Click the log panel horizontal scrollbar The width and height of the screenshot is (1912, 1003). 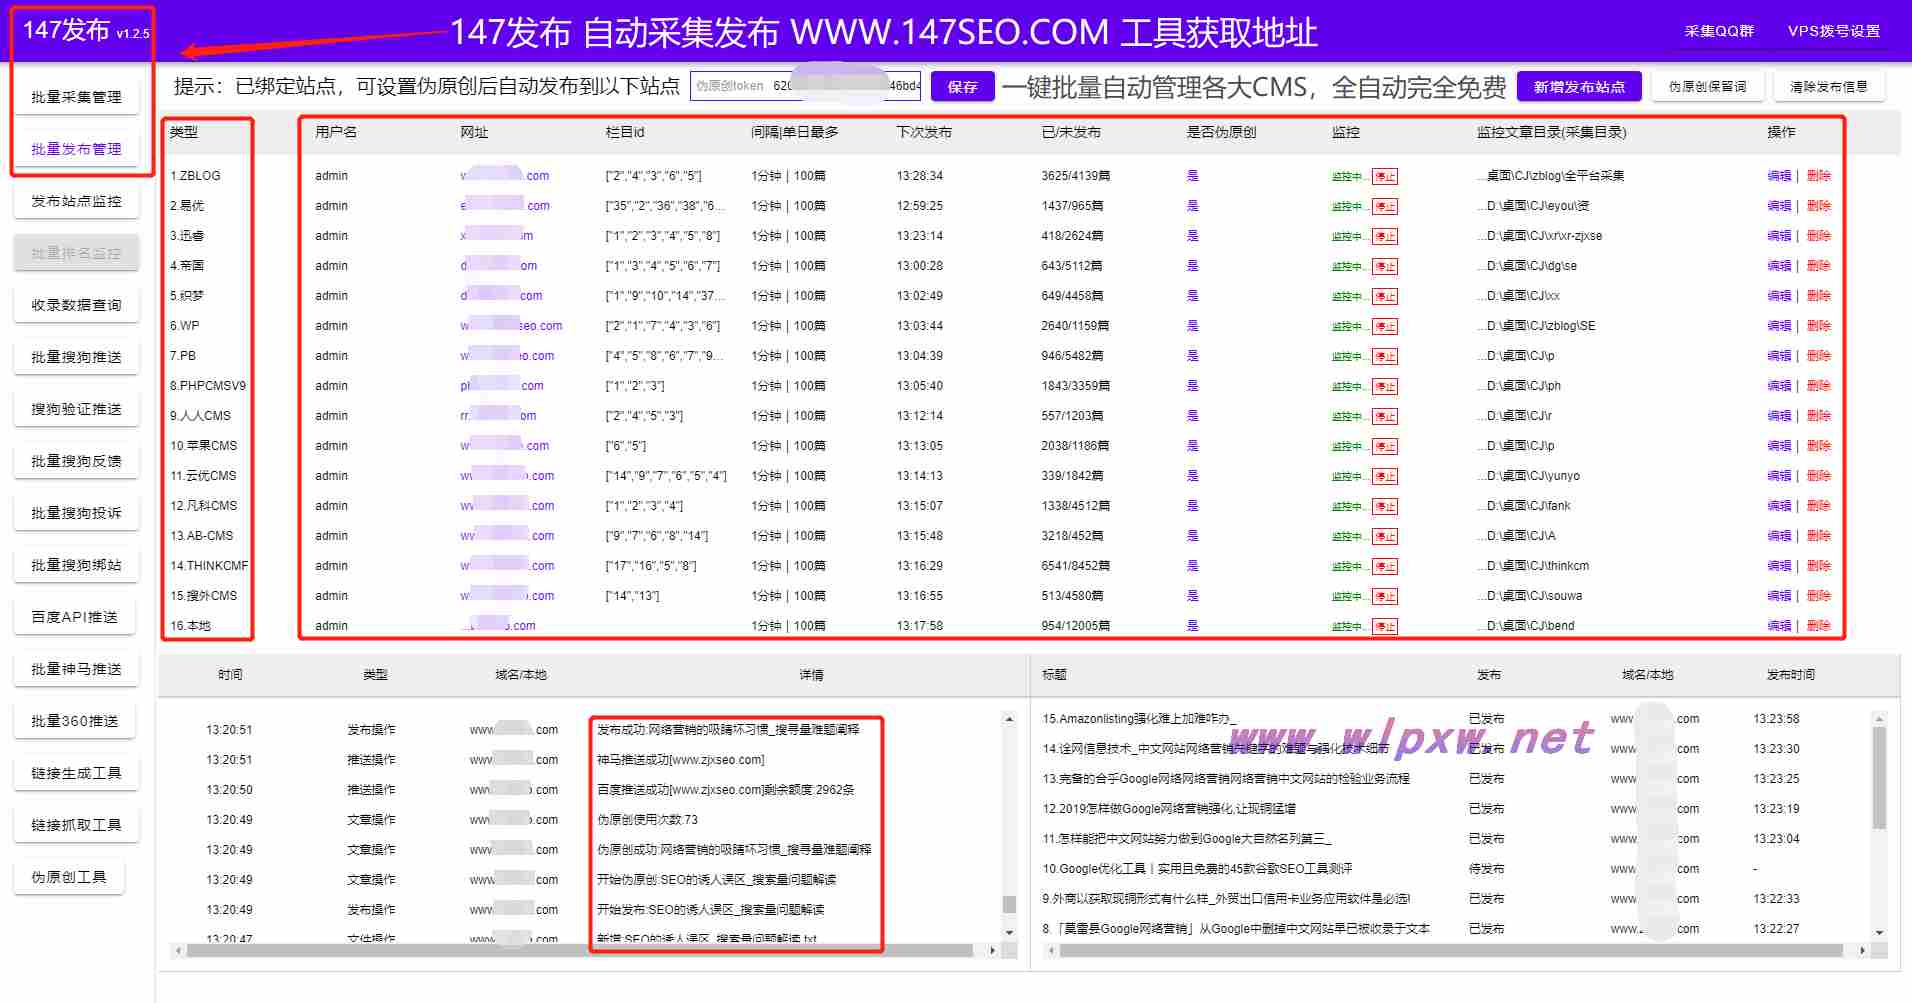(580, 950)
